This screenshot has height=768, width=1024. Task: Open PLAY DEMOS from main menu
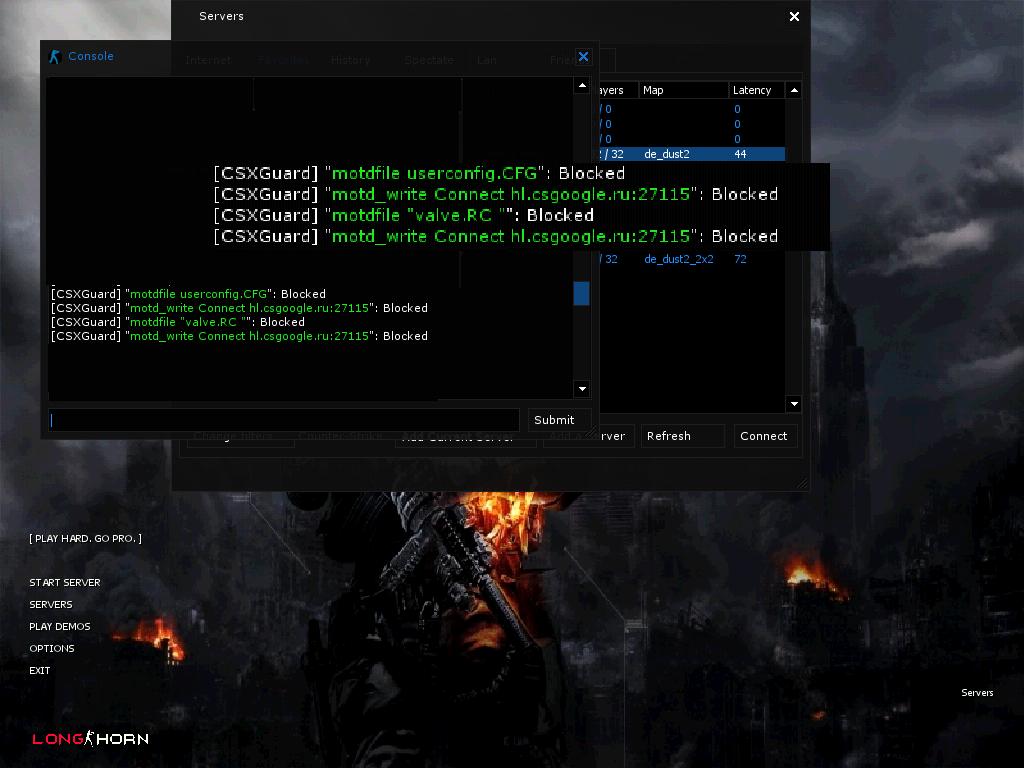(59, 626)
